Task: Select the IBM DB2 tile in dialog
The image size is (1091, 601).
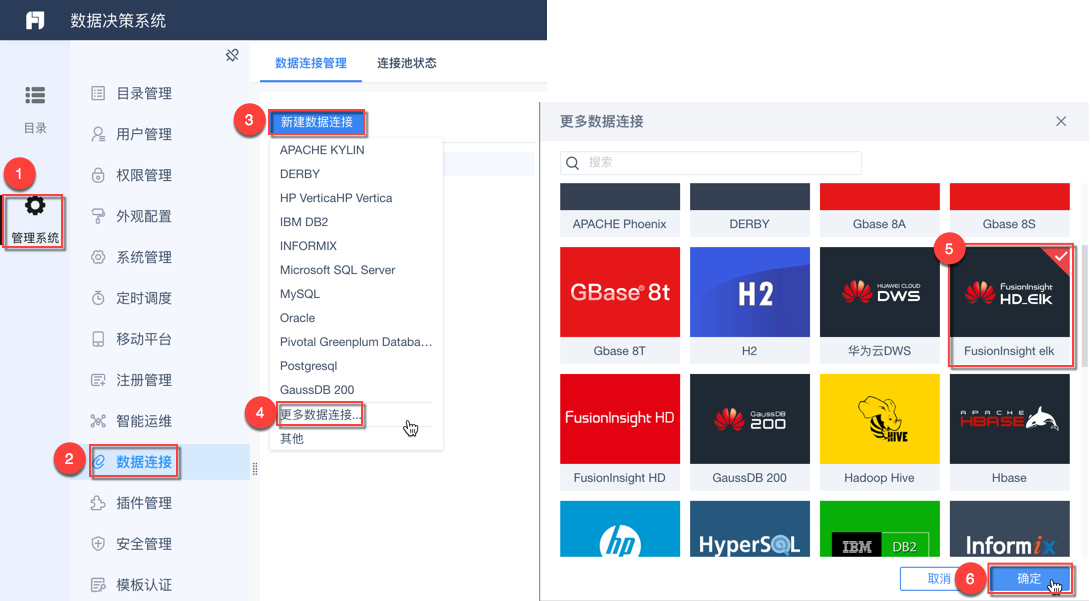Action: tap(879, 529)
